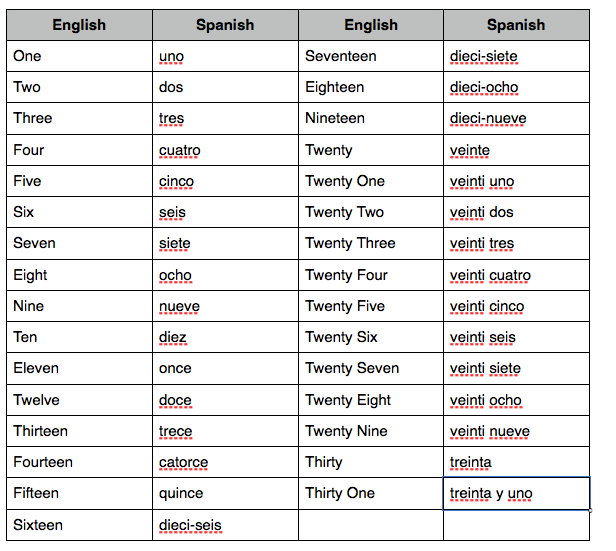Click the "Nineteen" cell

(x=335, y=118)
